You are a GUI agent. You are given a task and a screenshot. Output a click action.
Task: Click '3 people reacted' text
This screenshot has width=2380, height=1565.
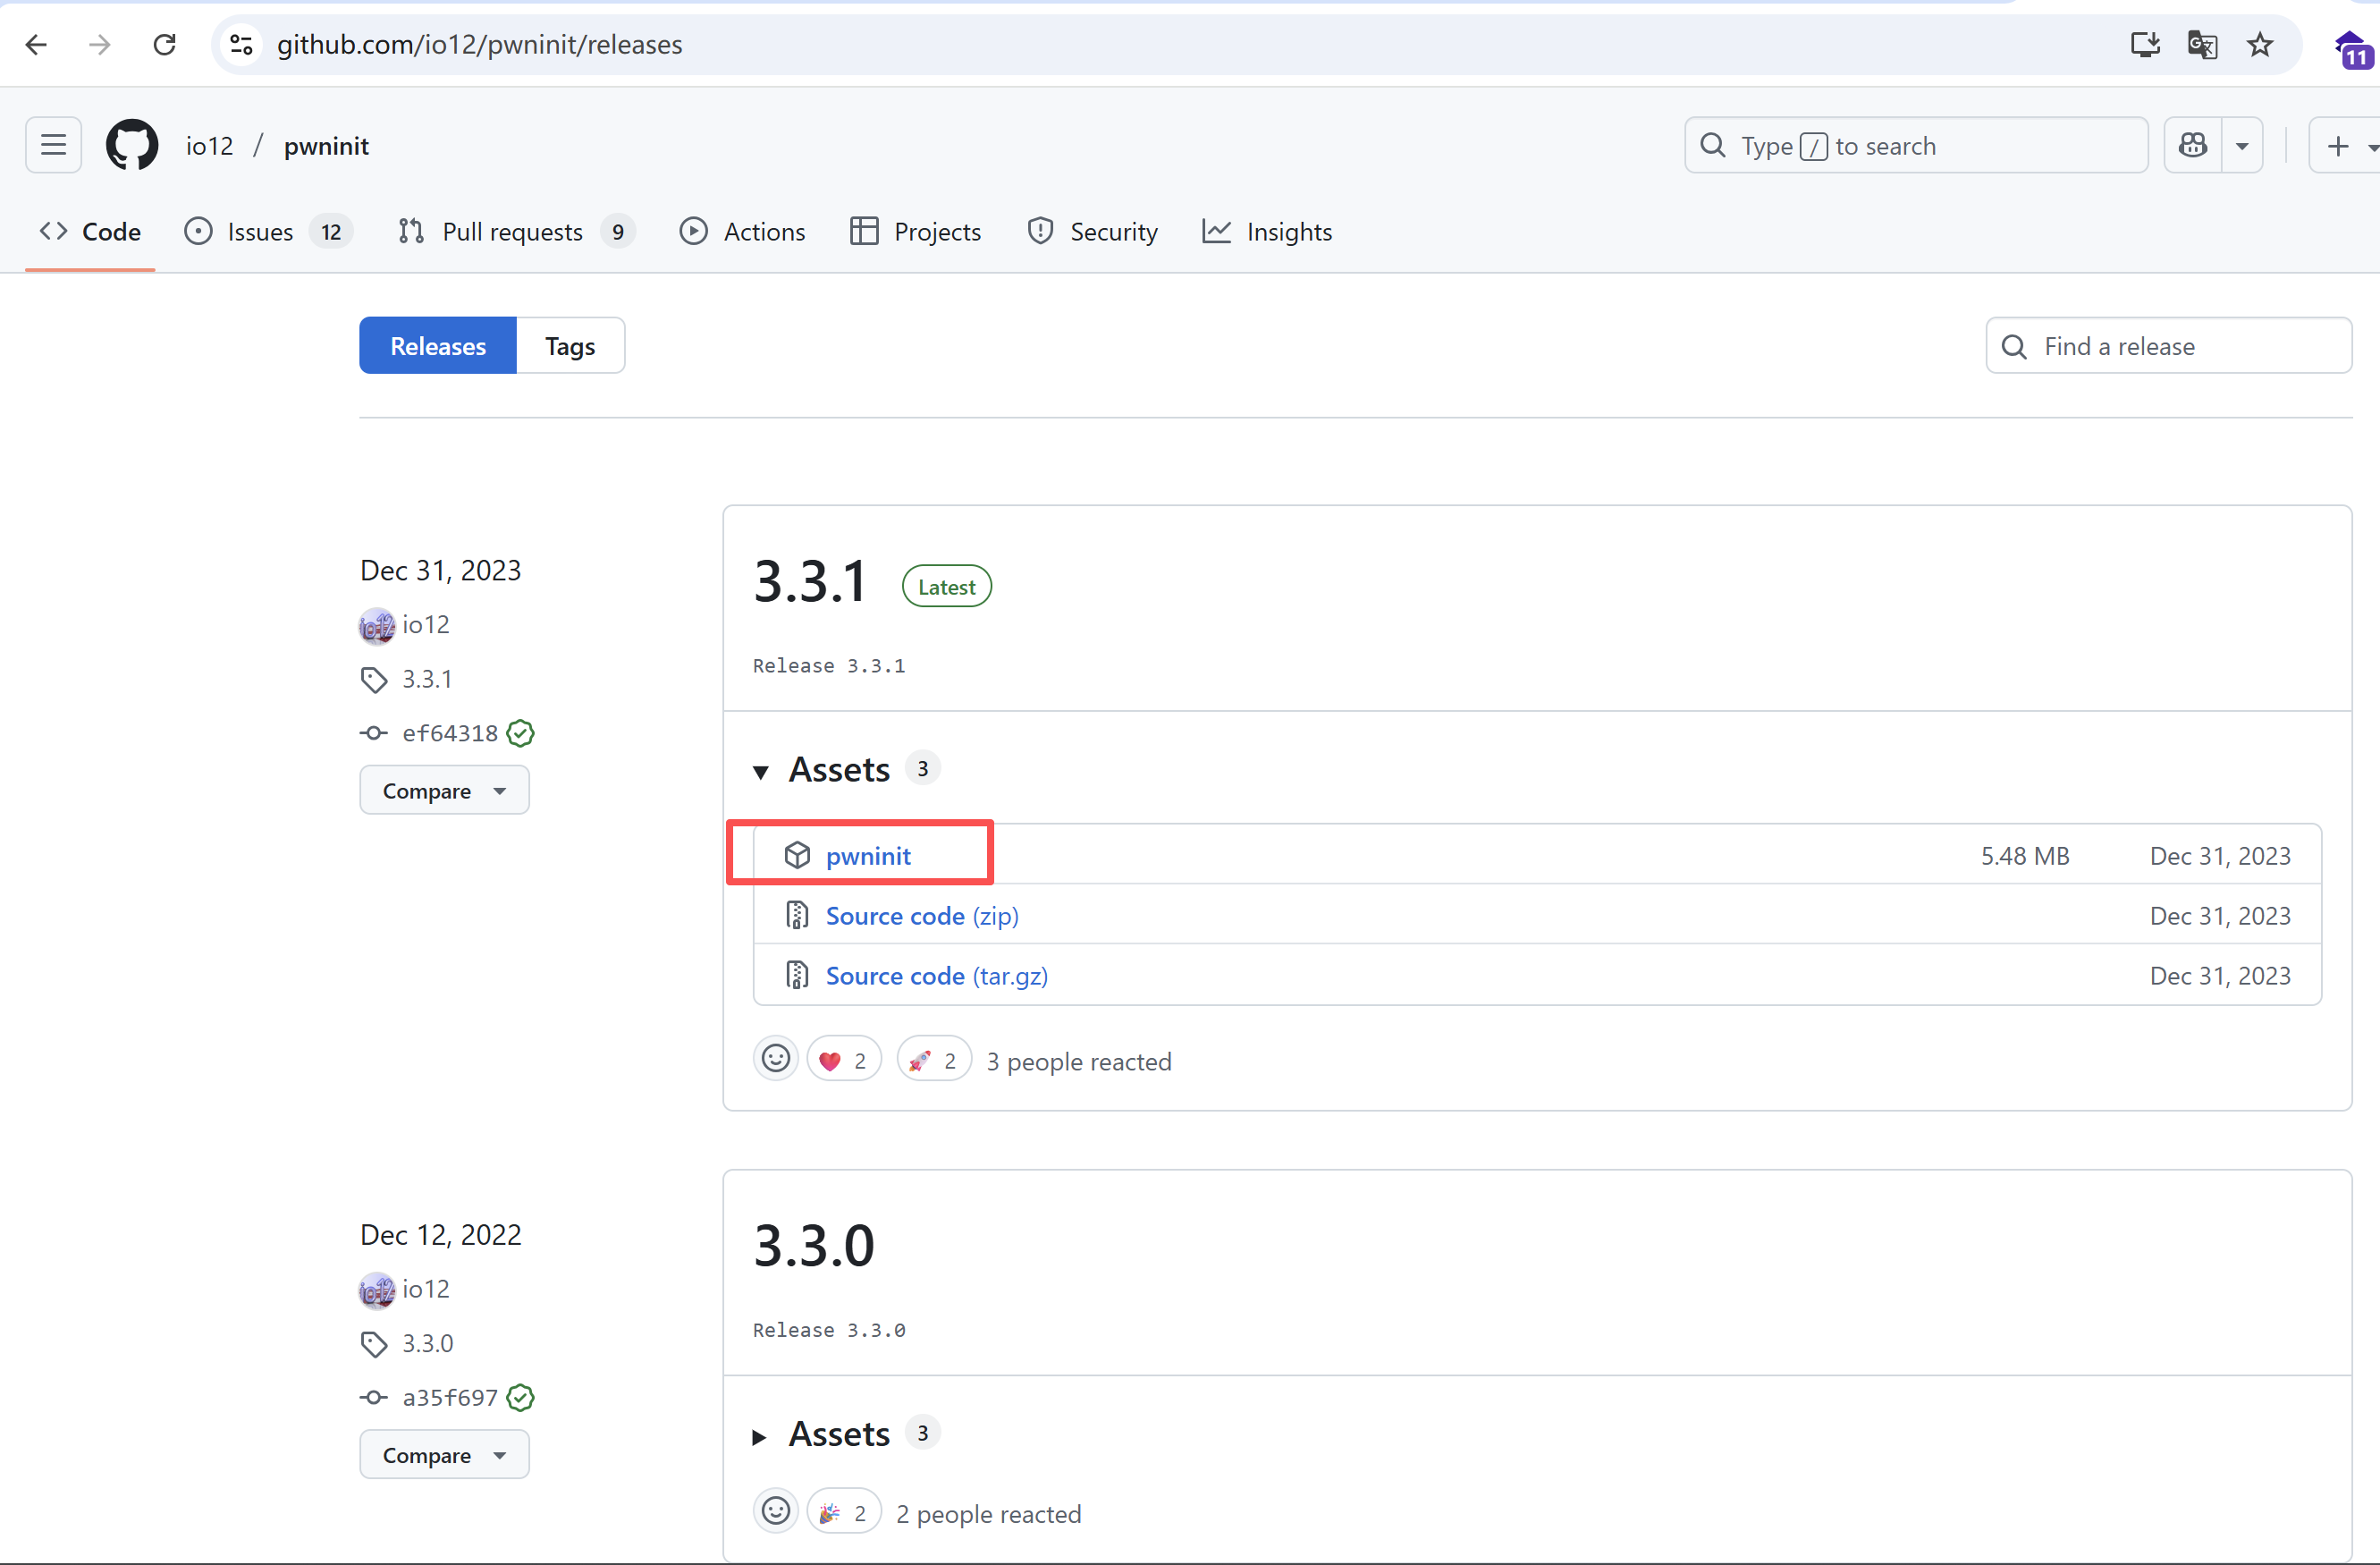[x=1079, y=1061]
